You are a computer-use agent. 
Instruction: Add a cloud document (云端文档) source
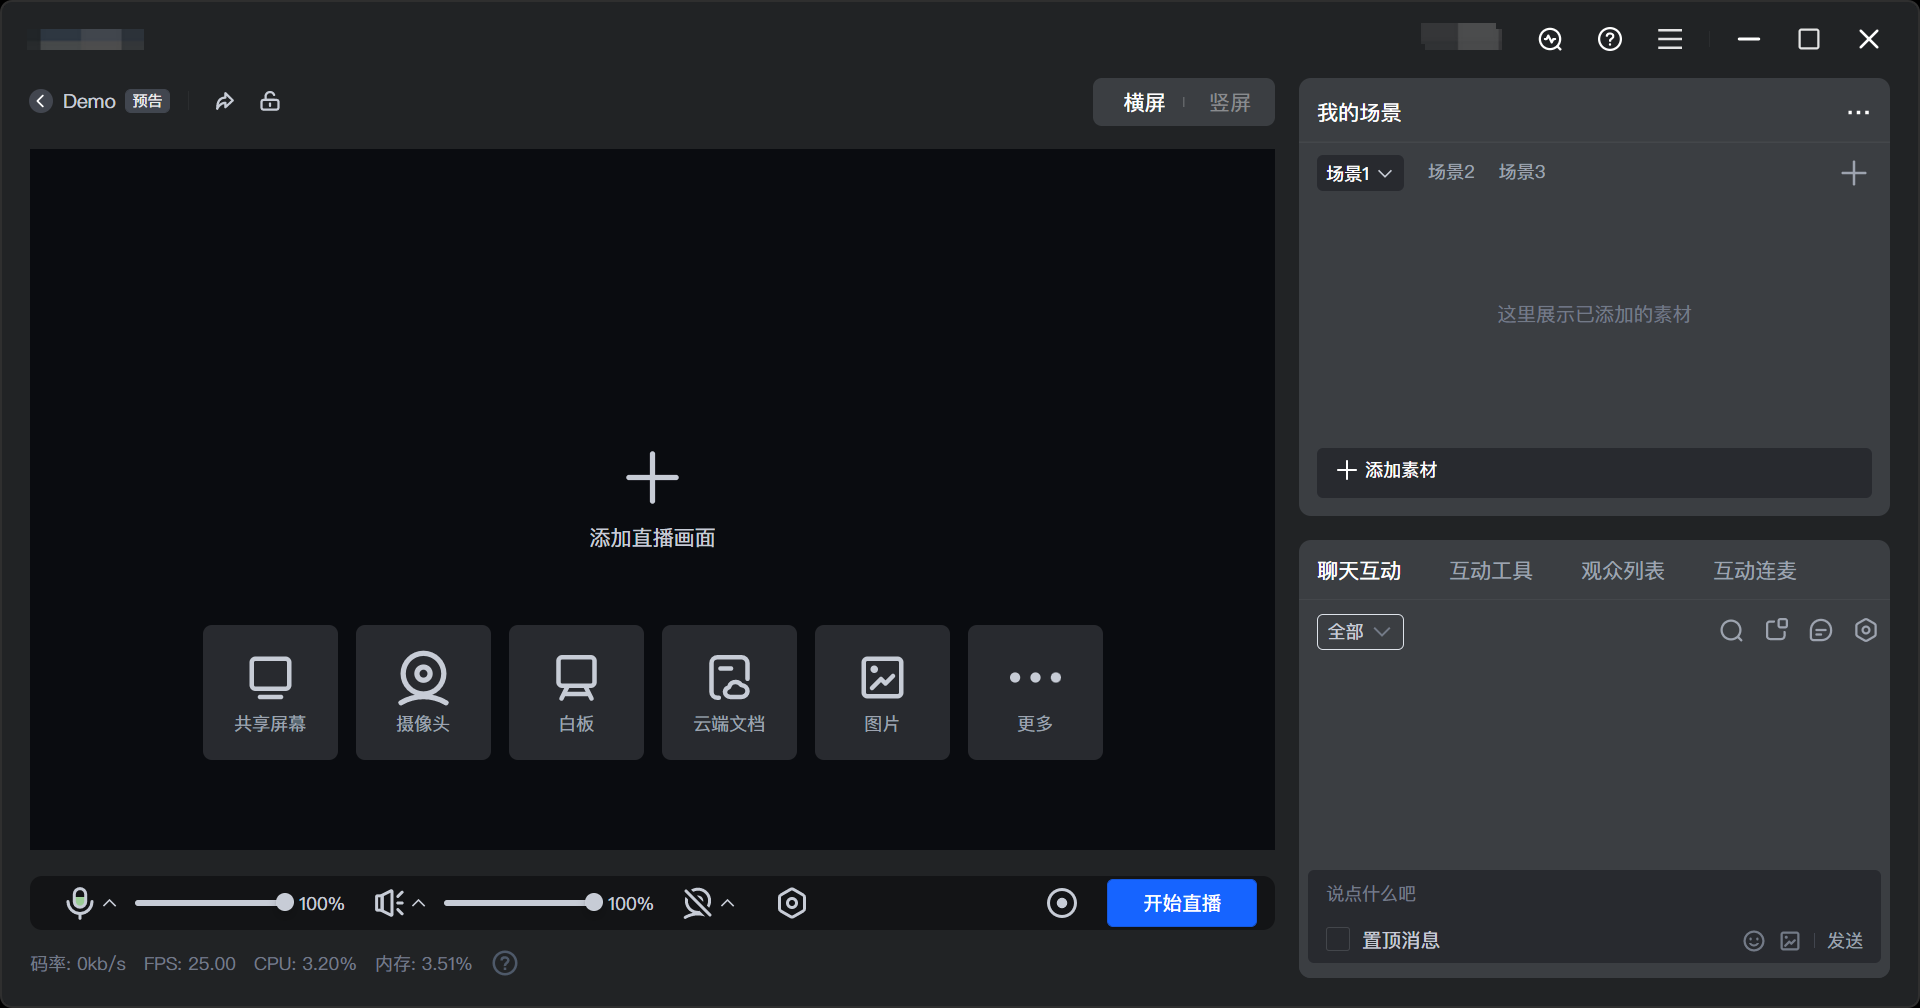point(729,692)
